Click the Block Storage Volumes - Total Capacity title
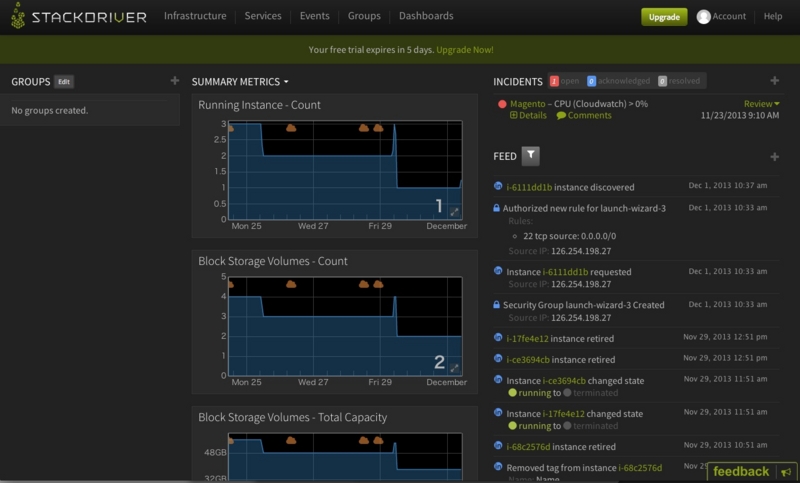The height and width of the screenshot is (483, 800). [292, 417]
